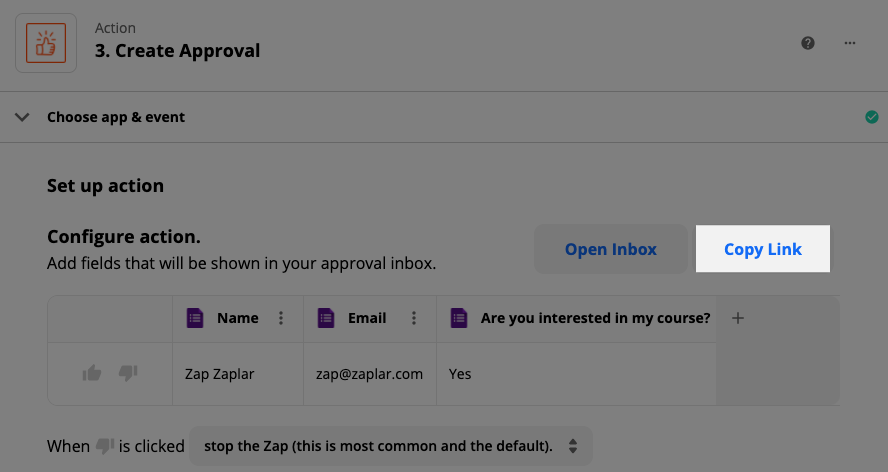Click the green completed checkmark indicator
This screenshot has width=888, height=472.
click(872, 117)
